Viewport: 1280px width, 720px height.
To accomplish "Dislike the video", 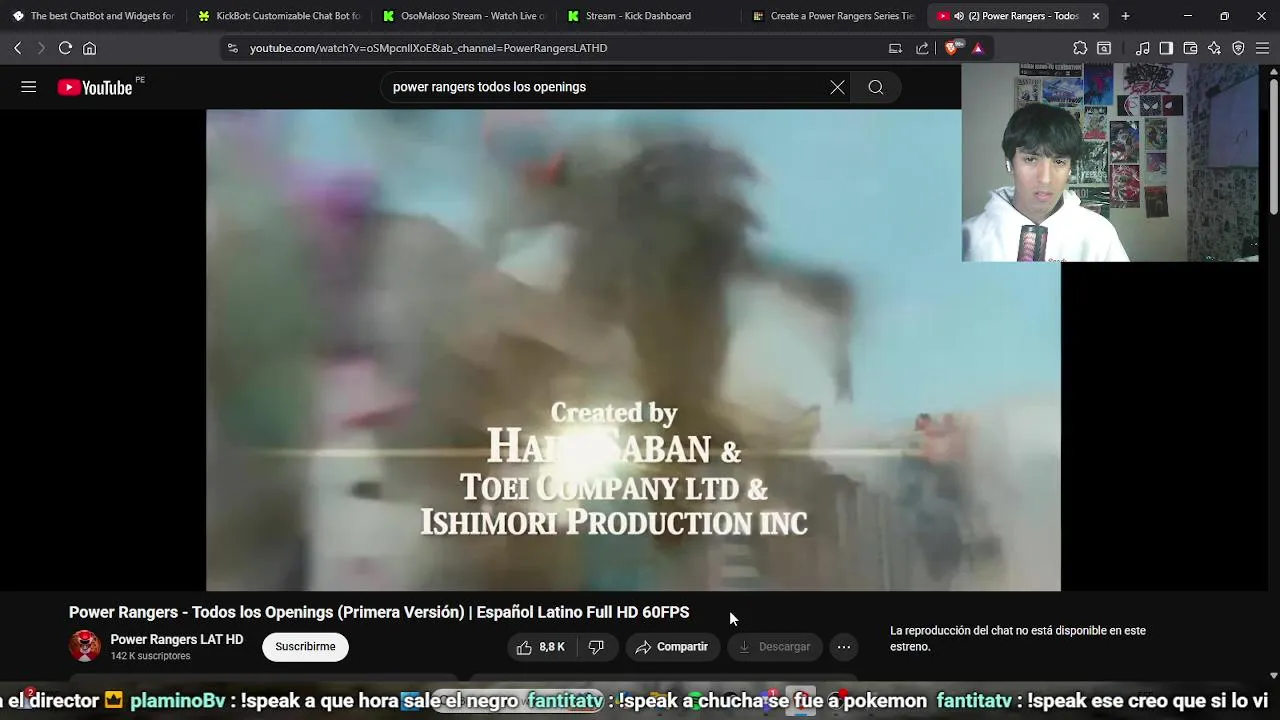I will pyautogui.click(x=596, y=647).
